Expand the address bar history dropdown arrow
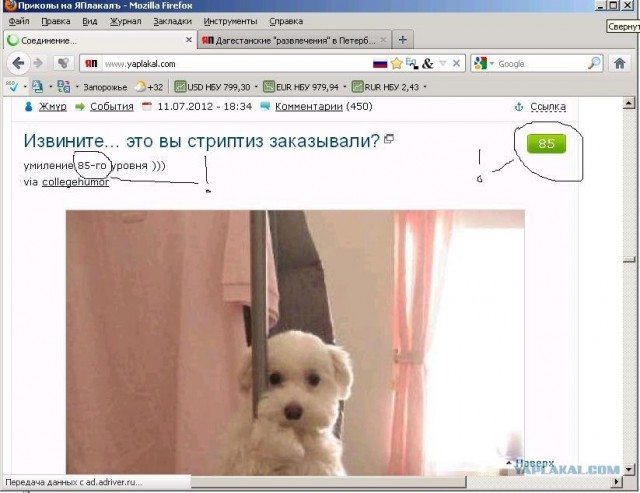 tap(442, 63)
